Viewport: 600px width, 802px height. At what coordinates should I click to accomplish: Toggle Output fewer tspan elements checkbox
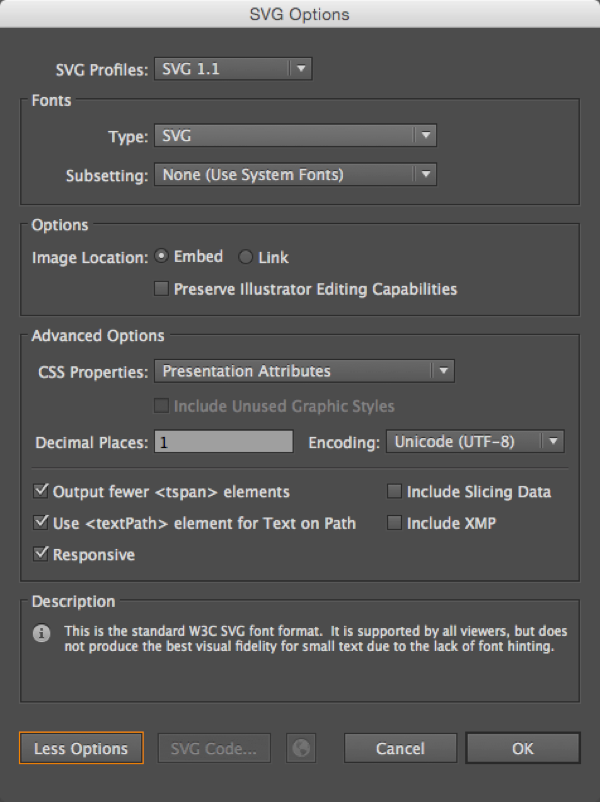click(42, 492)
